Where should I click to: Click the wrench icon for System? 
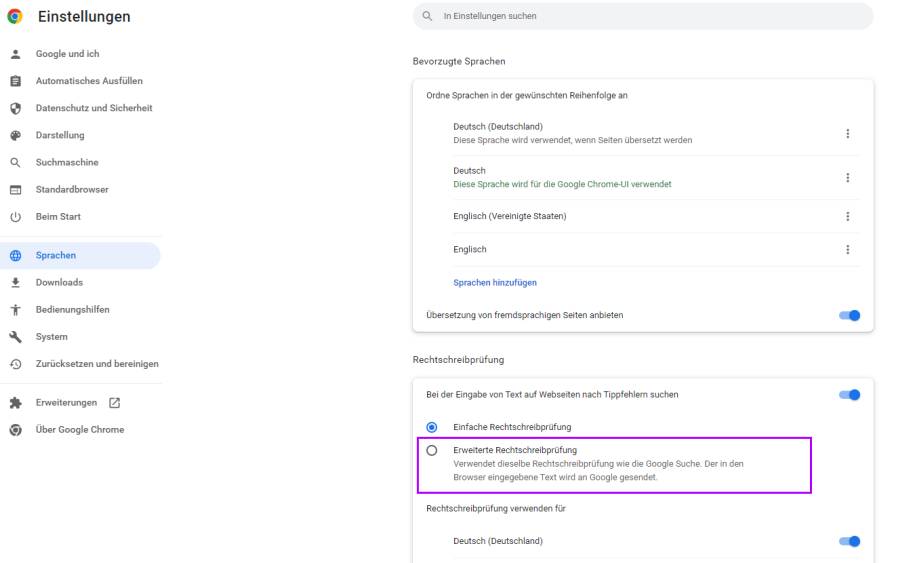[x=16, y=337]
